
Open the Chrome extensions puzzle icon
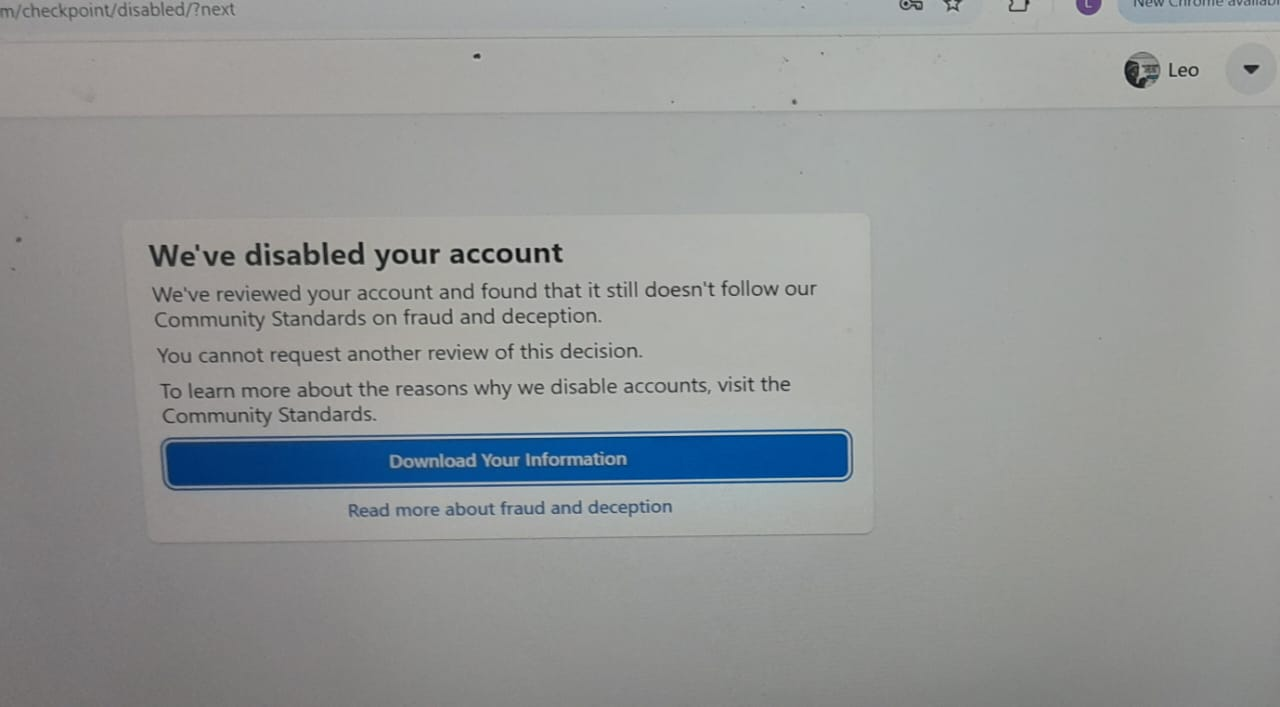1018,5
